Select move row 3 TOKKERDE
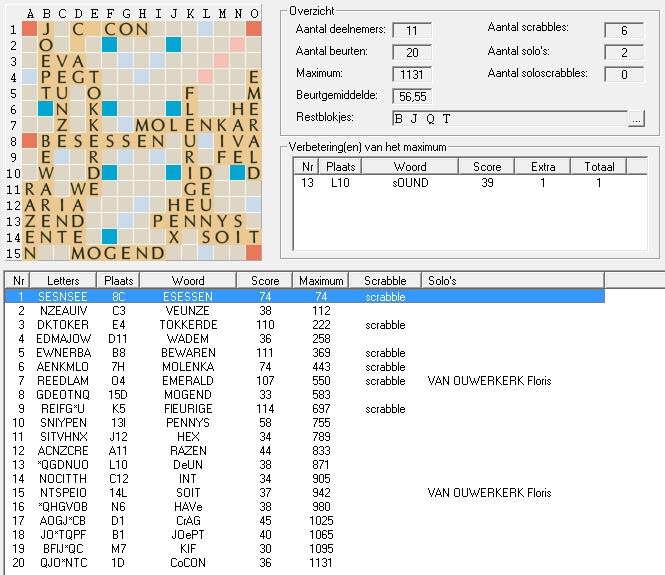The width and height of the screenshot is (665, 575). (305, 324)
